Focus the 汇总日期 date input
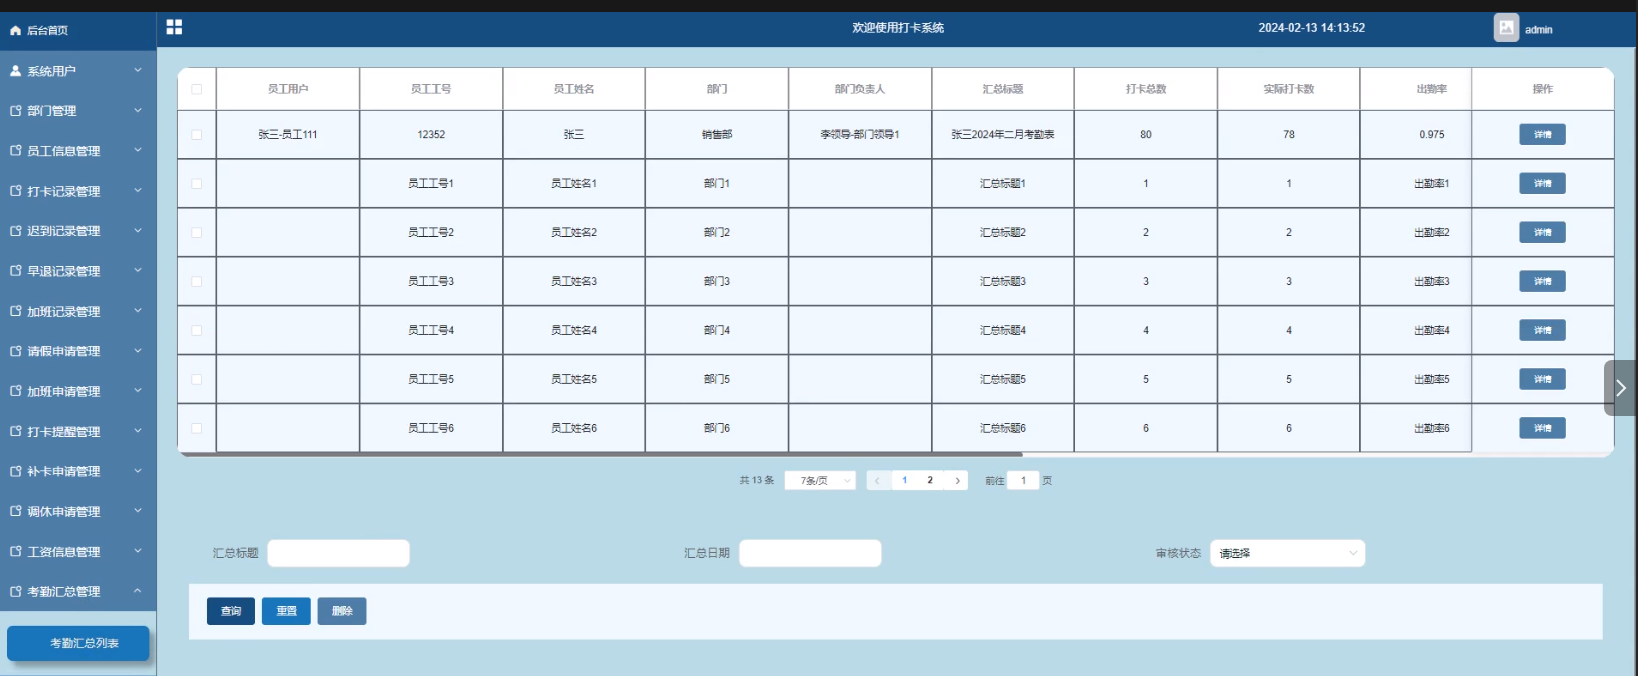The height and width of the screenshot is (676, 1638). pyautogui.click(x=810, y=553)
